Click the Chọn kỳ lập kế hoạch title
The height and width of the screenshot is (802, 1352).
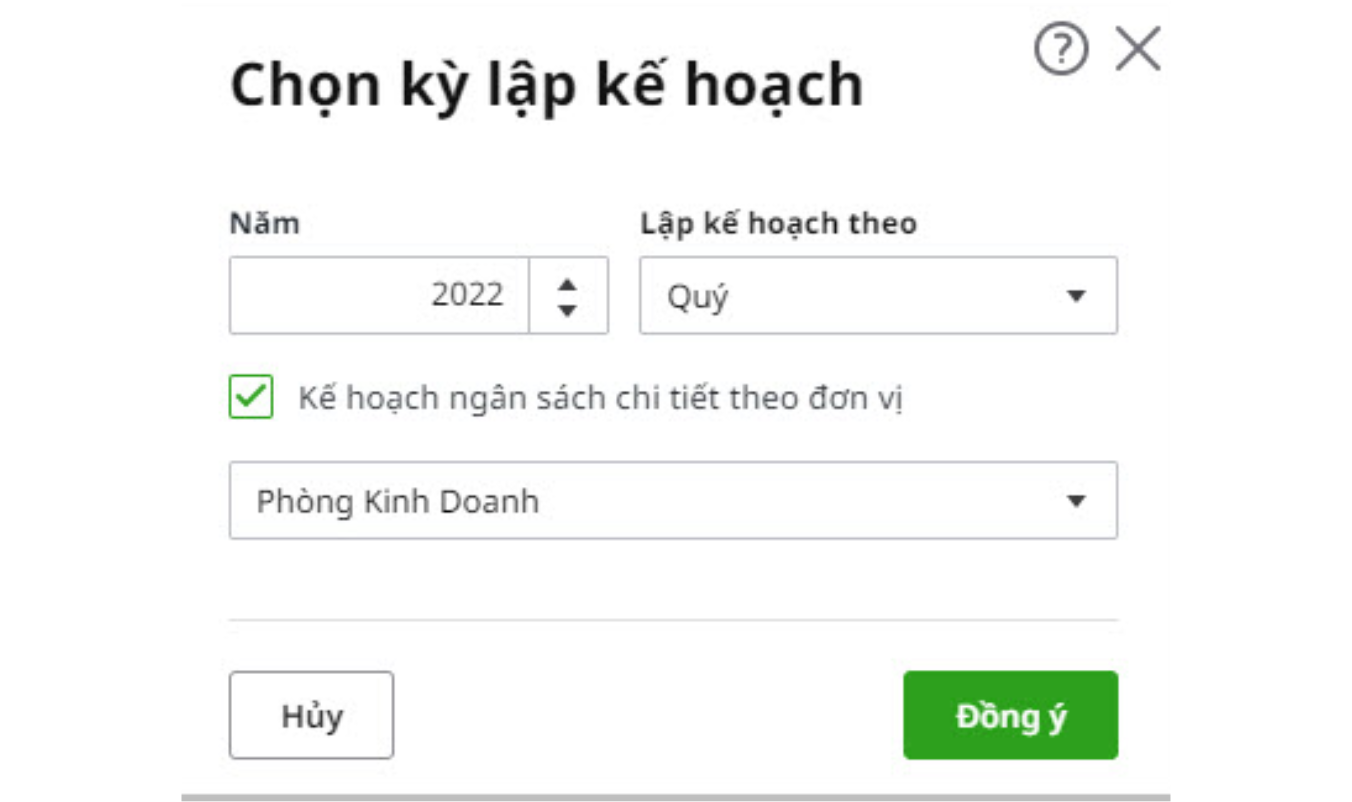[x=546, y=86]
